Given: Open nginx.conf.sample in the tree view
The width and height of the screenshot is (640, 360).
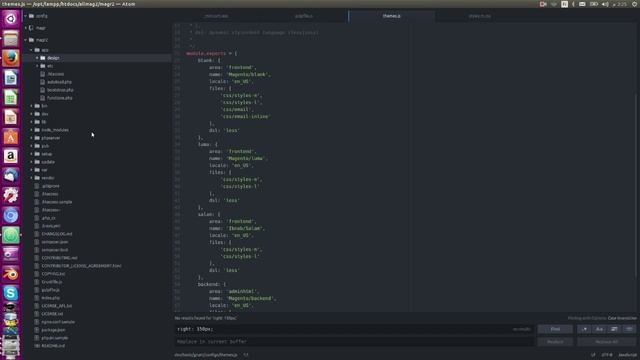Looking at the screenshot, I should click(x=58, y=322).
